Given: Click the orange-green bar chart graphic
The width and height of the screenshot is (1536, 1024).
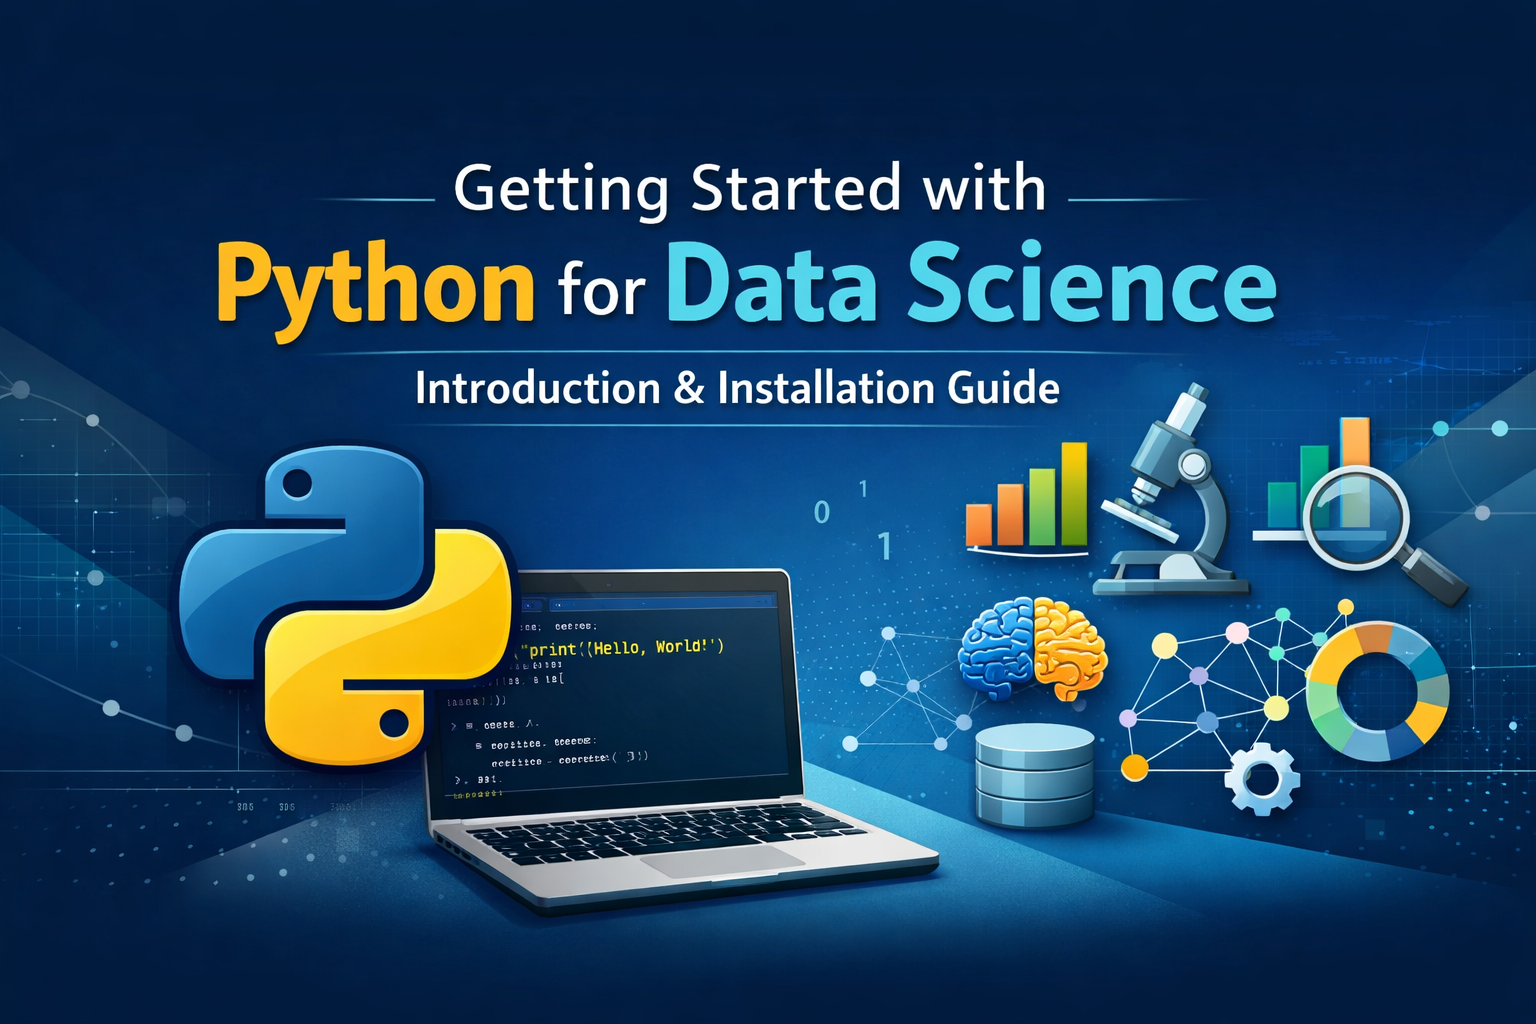Looking at the screenshot, I should pyautogui.click(x=1027, y=498).
